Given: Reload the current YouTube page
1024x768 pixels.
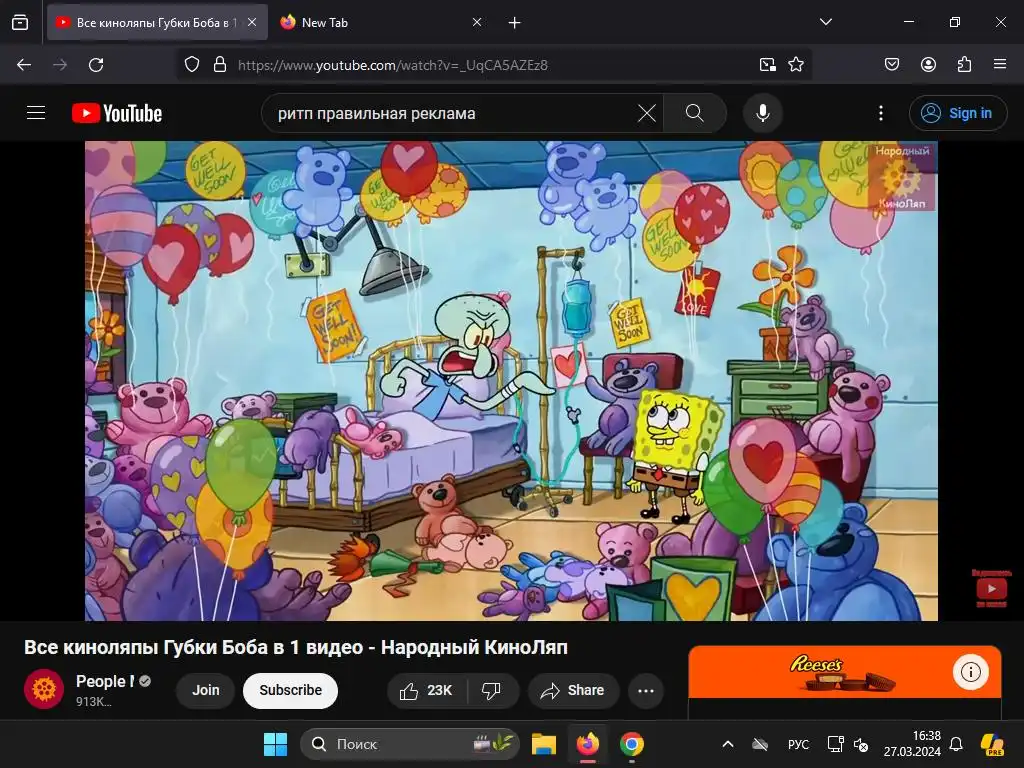Looking at the screenshot, I should pos(96,65).
